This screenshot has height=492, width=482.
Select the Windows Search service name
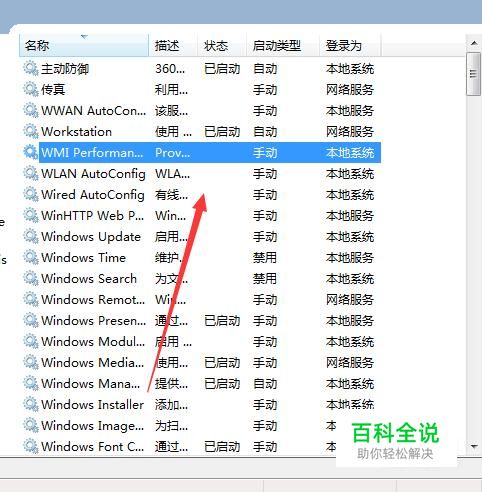coord(89,279)
